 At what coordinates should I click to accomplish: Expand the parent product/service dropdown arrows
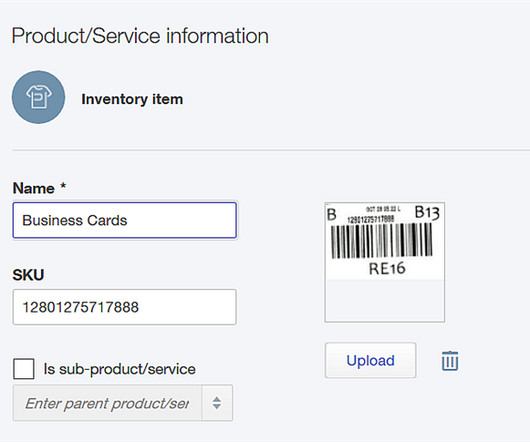[x=217, y=403]
